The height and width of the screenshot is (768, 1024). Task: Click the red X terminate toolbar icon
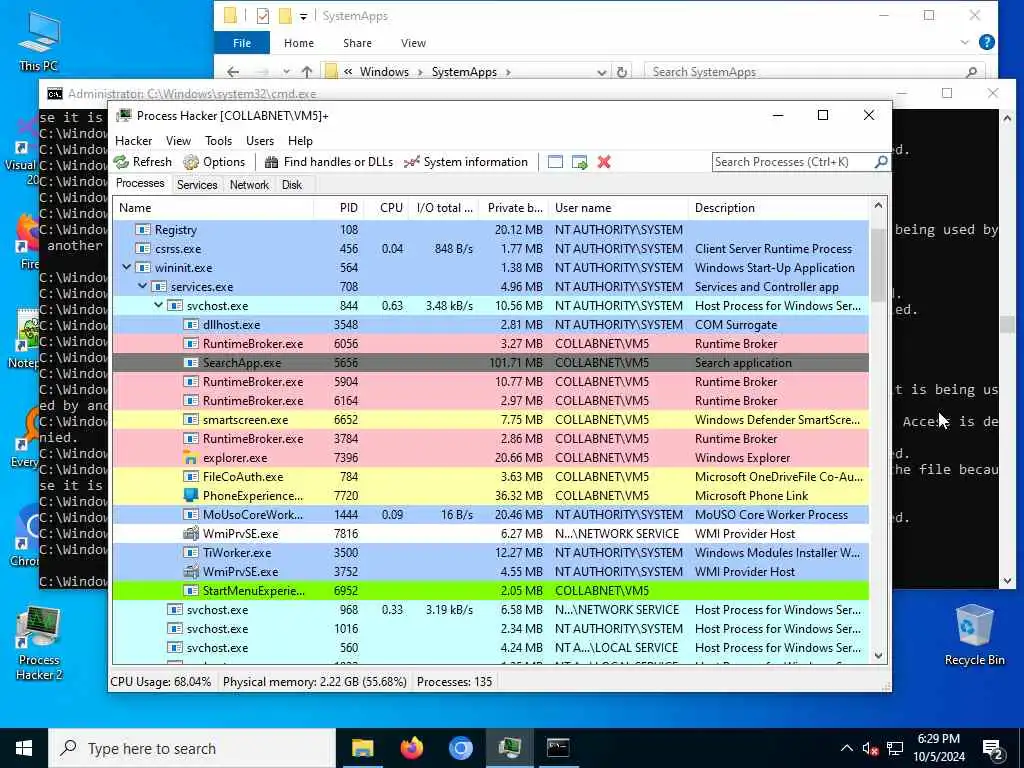pyautogui.click(x=604, y=162)
